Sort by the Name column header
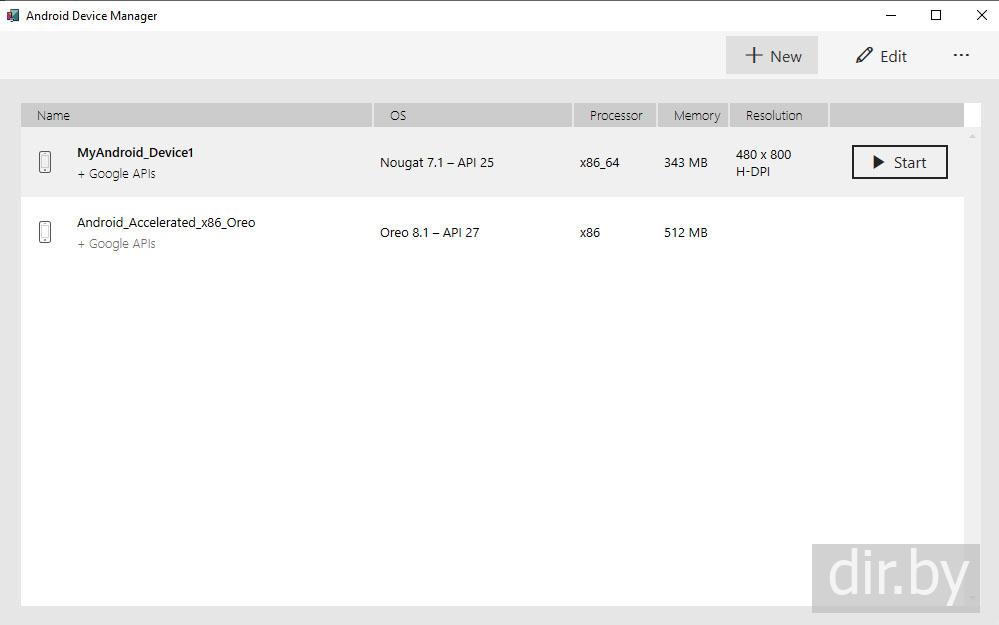The width and height of the screenshot is (999, 625). 196,115
